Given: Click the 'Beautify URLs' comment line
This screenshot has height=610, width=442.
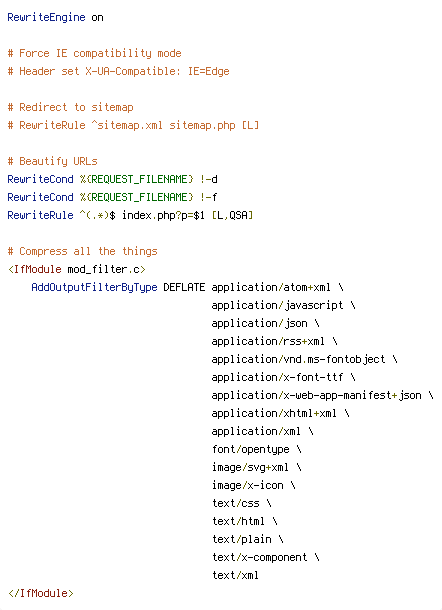Looking at the screenshot, I should (x=53, y=161).
